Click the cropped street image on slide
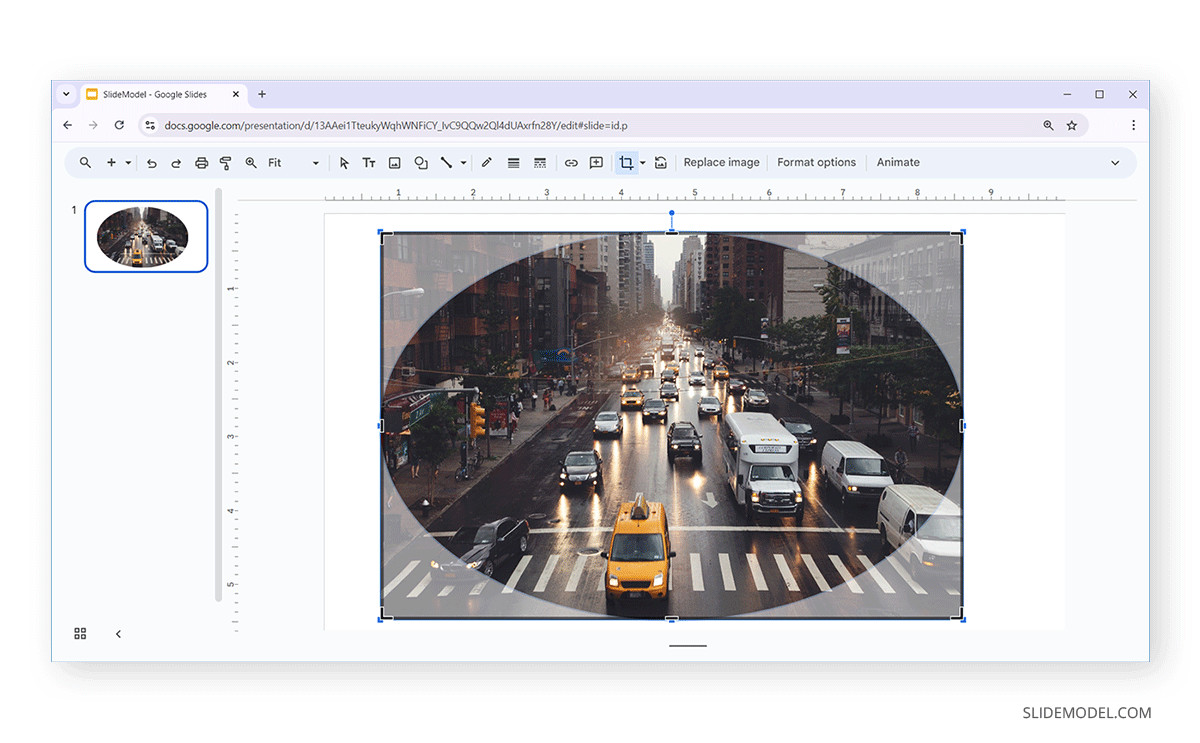This screenshot has width=1200, height=743. (672, 426)
